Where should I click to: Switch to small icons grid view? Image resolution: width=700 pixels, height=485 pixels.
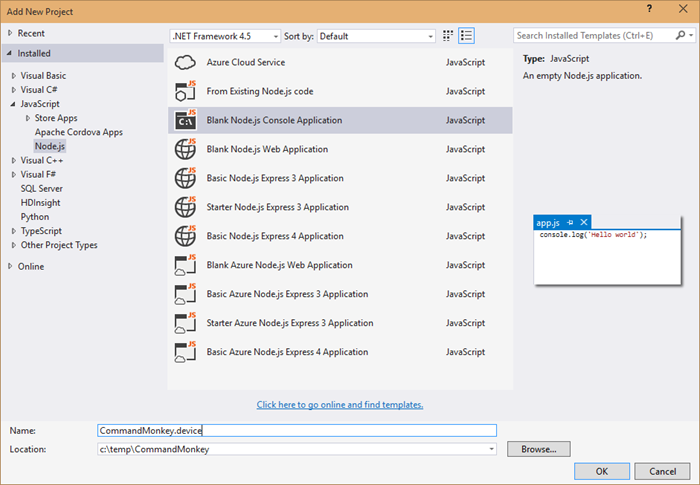[447, 36]
